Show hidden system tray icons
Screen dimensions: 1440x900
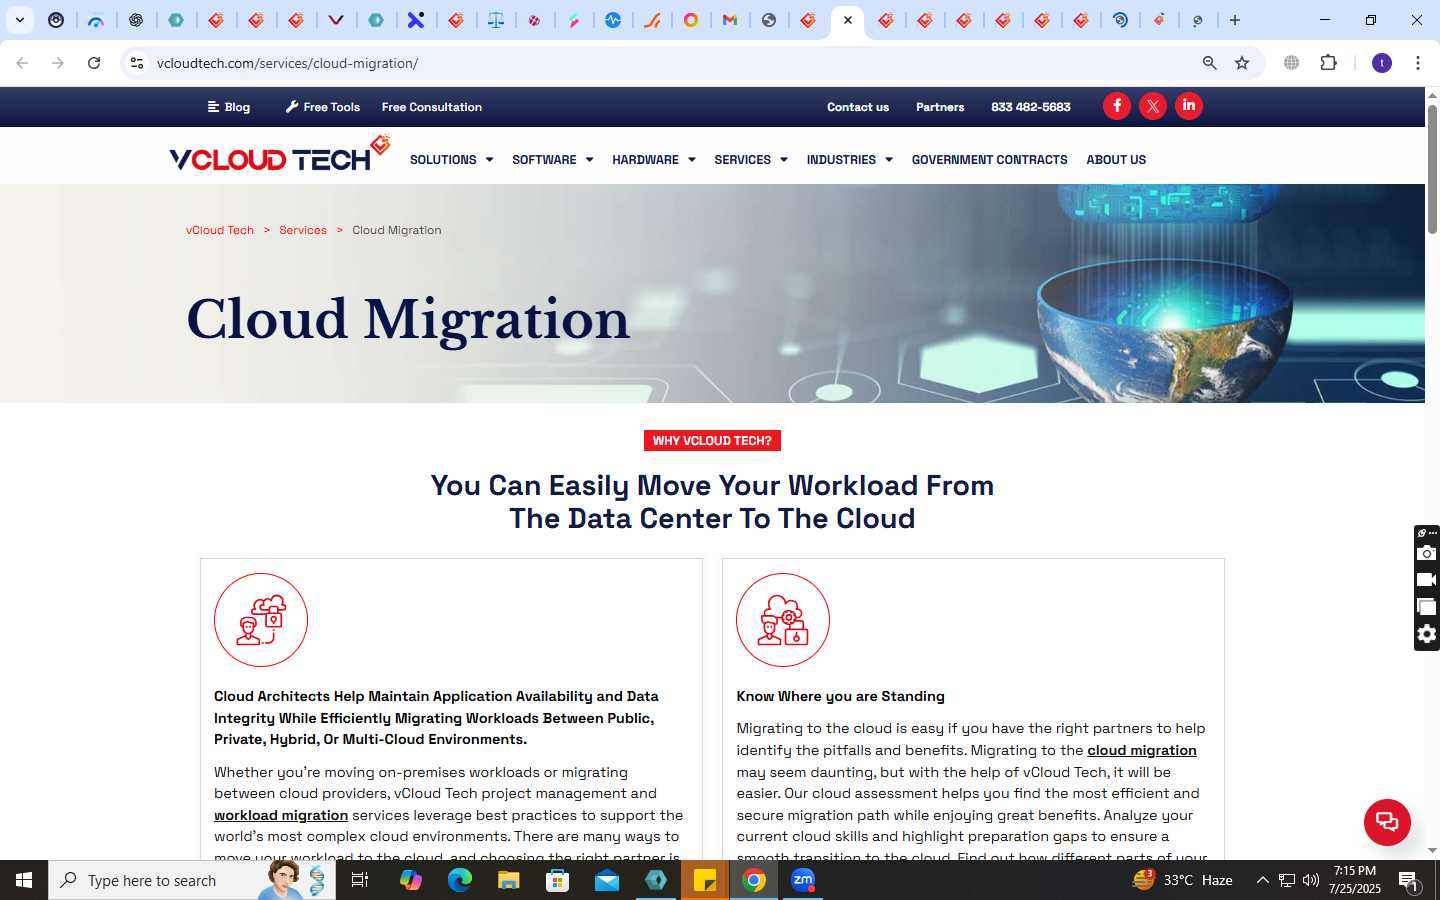click(x=1262, y=880)
